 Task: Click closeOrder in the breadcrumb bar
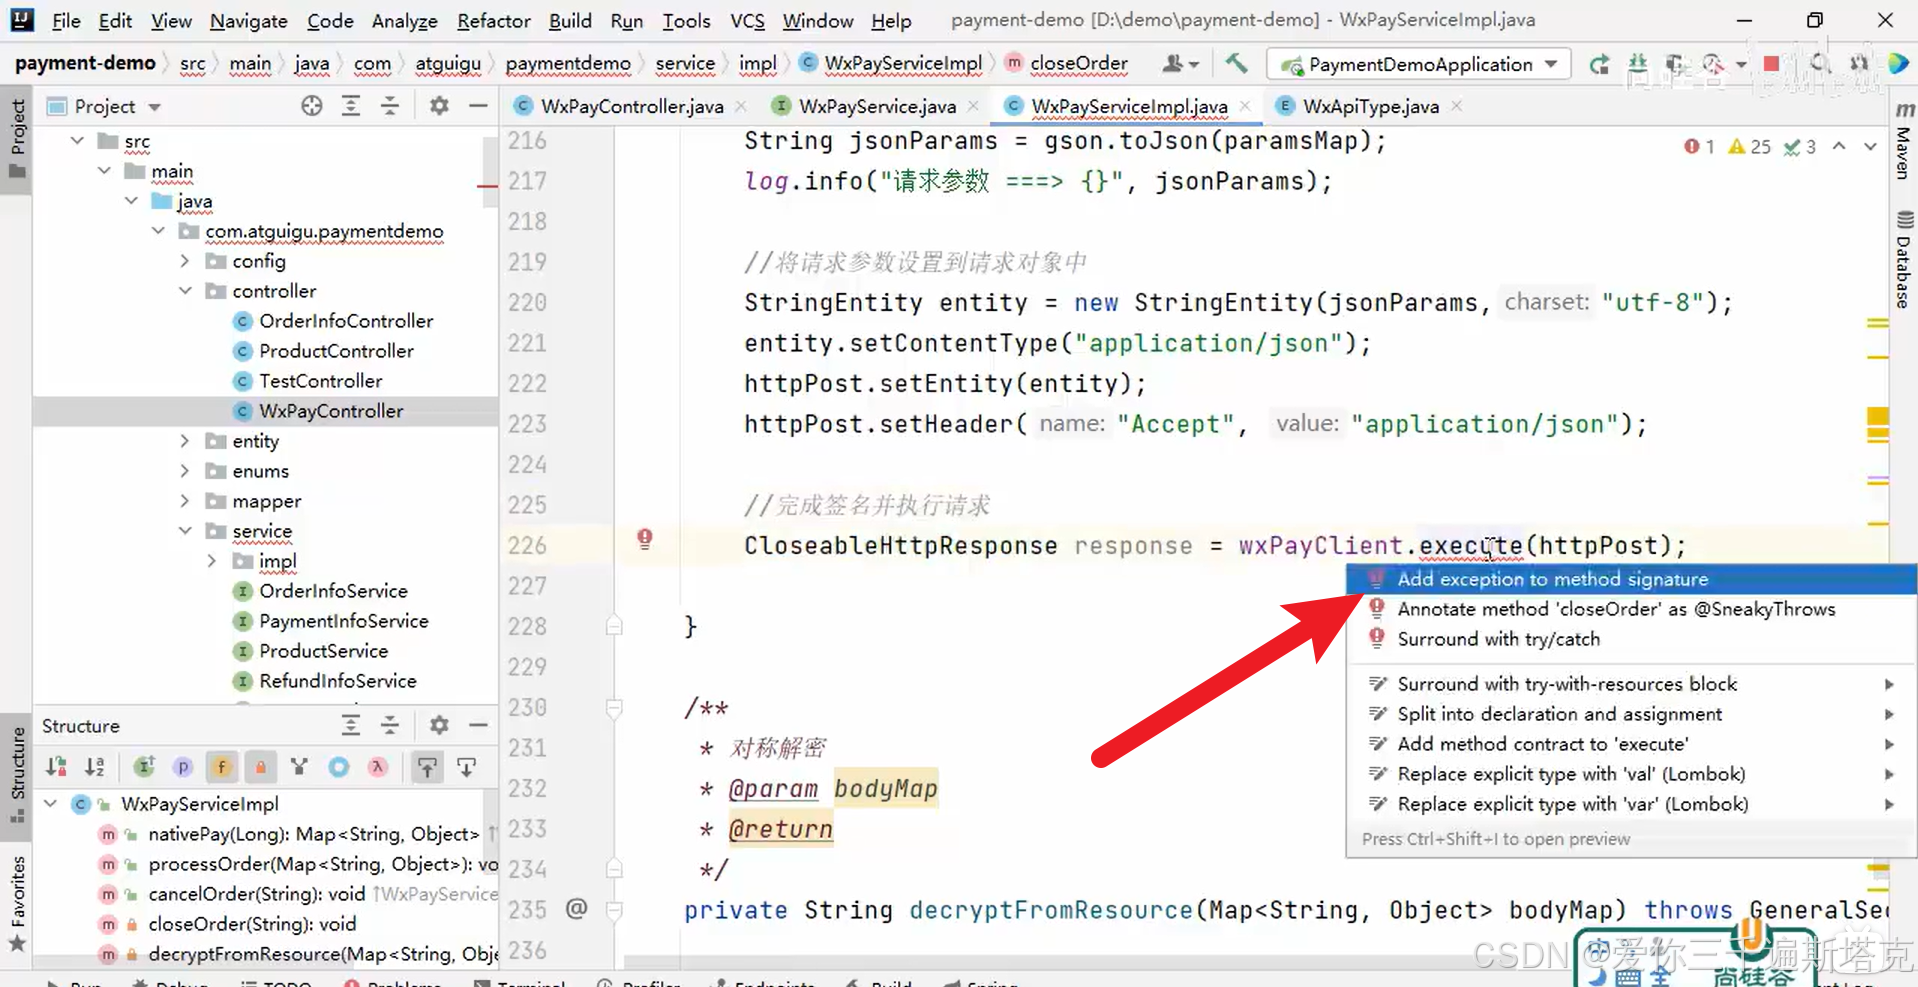pyautogui.click(x=1079, y=64)
